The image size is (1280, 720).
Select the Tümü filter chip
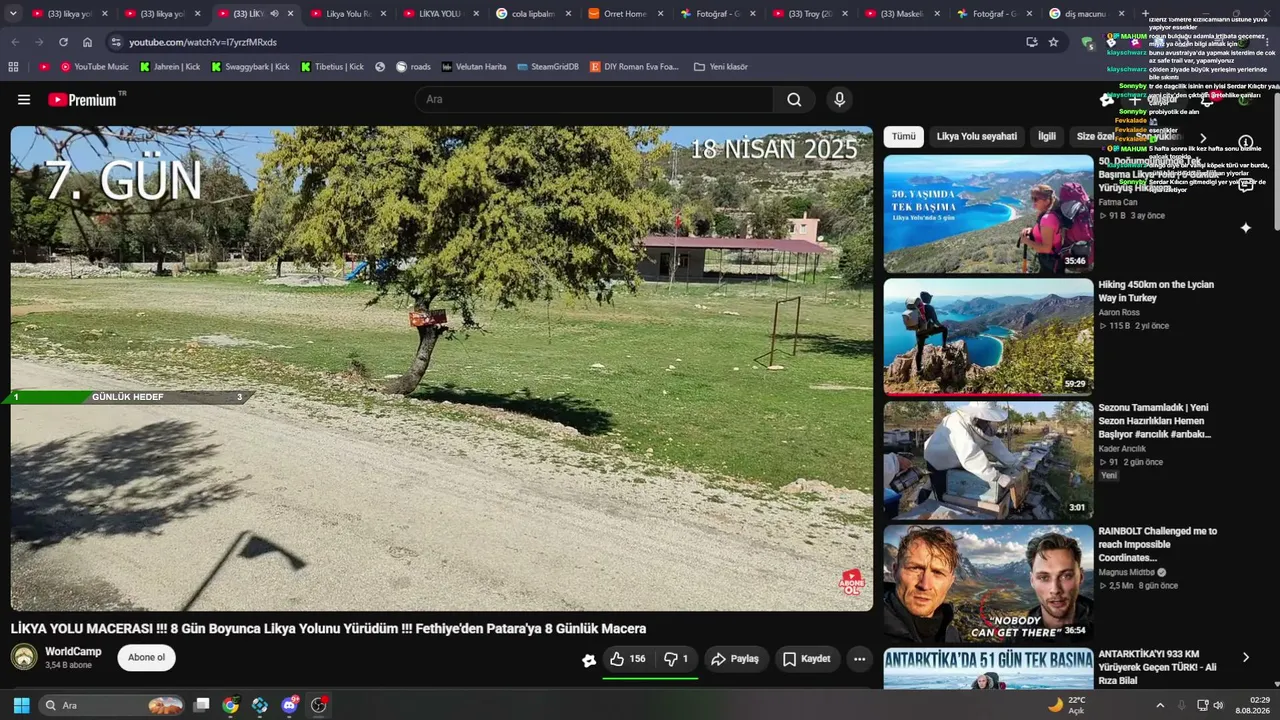903,136
